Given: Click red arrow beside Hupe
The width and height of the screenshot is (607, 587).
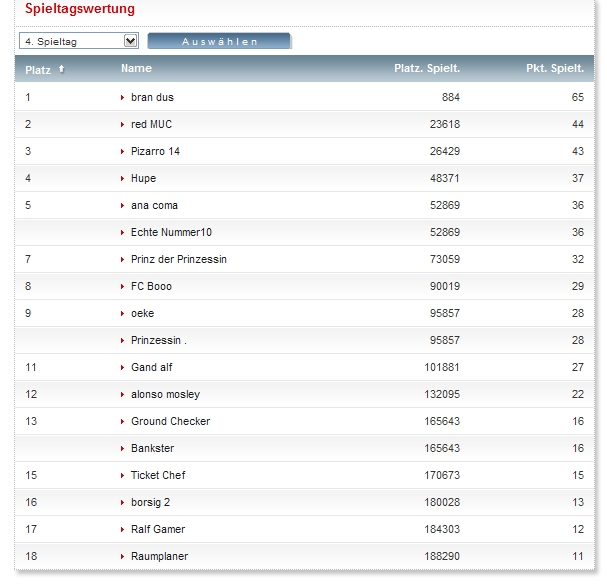Looking at the screenshot, I should (x=122, y=179).
